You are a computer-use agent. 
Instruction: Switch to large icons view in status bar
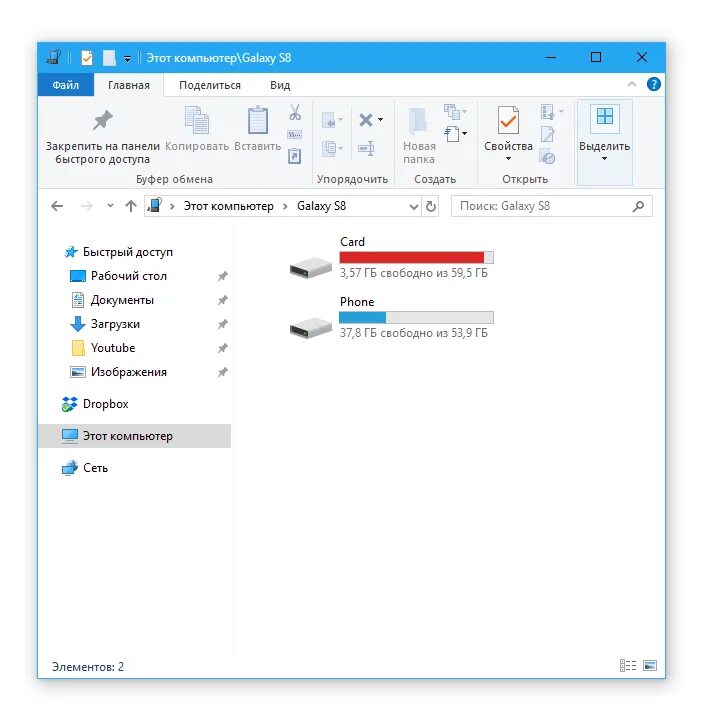coord(650,665)
